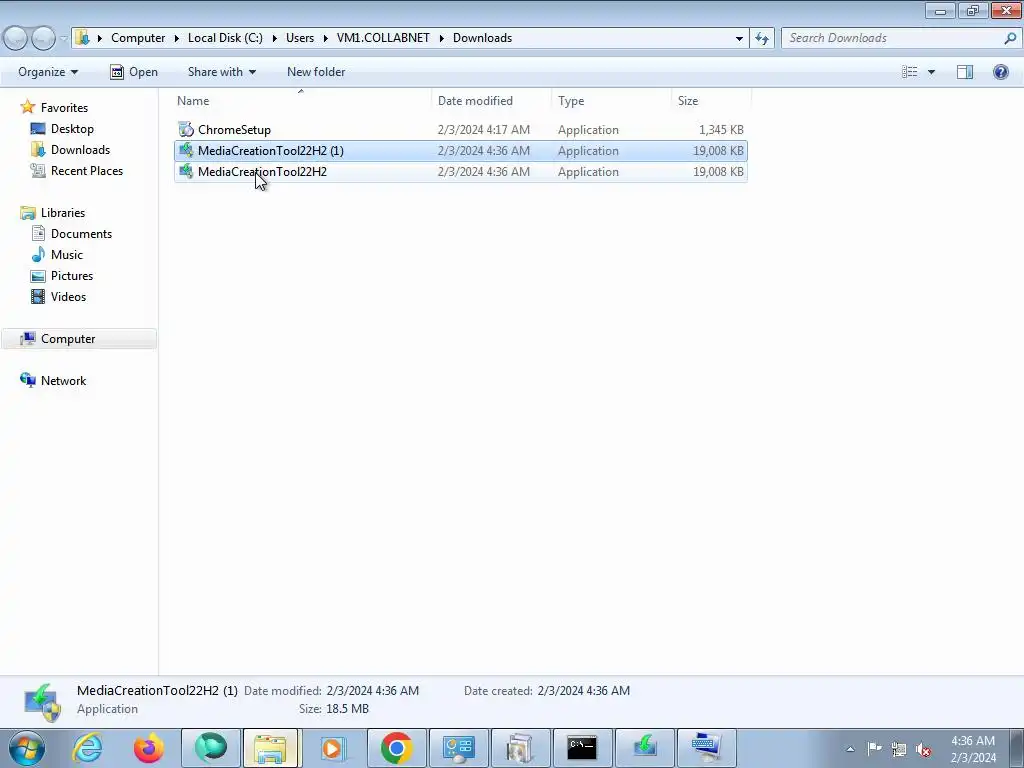Image resolution: width=1024 pixels, height=768 pixels.
Task: Open Desktop in Favorites
Action: point(72,129)
